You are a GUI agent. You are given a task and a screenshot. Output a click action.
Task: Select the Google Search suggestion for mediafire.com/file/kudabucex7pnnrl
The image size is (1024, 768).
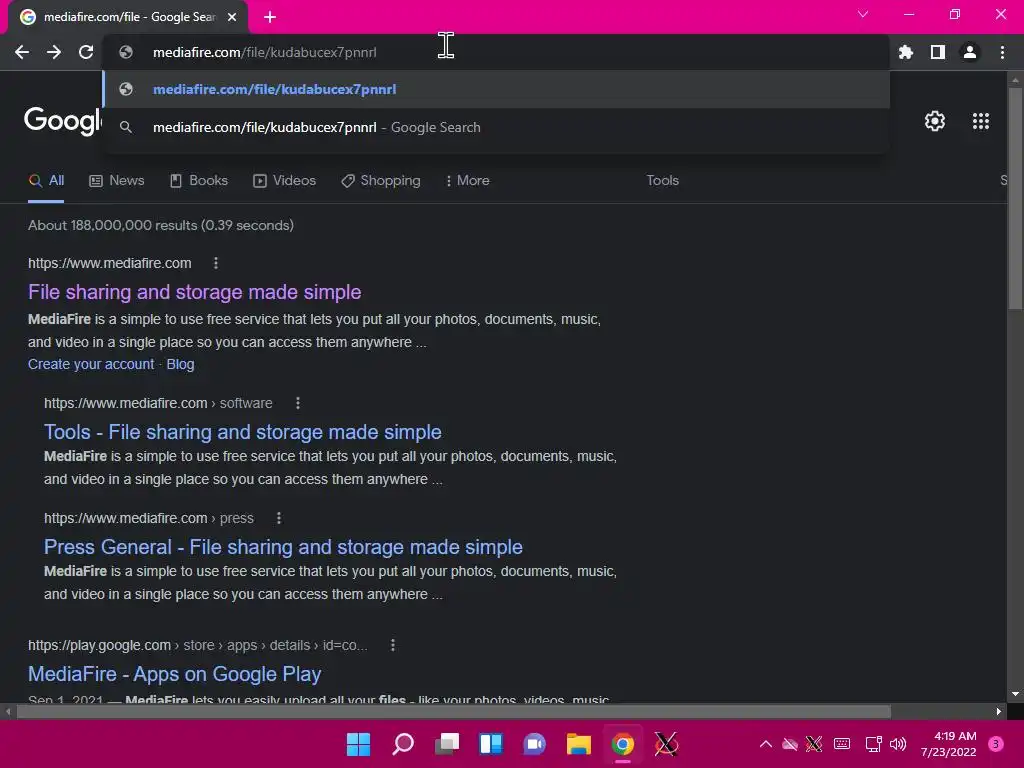click(x=496, y=127)
